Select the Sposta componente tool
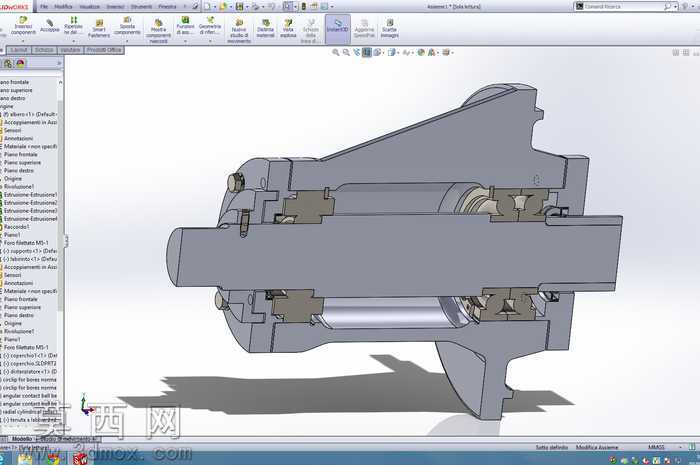Screen dimensions: 700x465 pyautogui.click(x=127, y=26)
